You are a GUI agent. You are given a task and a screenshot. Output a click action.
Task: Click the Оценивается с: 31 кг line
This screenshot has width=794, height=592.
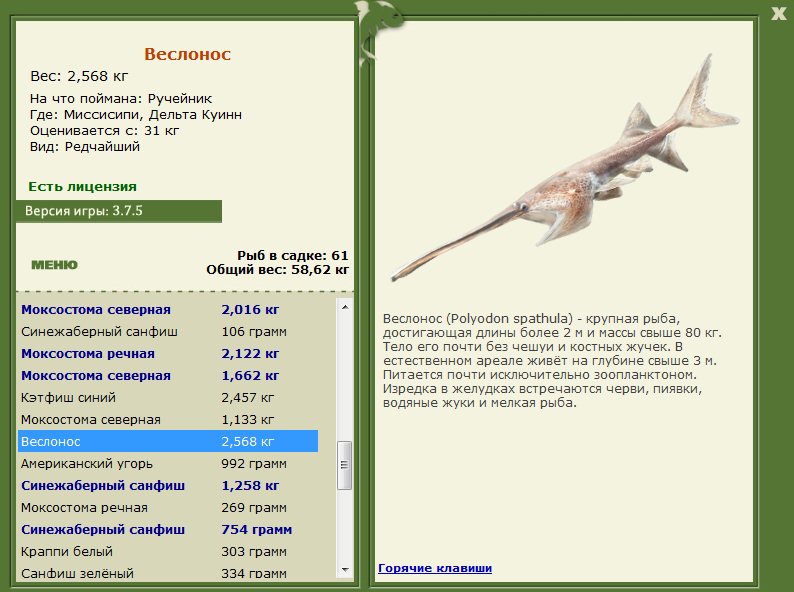point(104,131)
